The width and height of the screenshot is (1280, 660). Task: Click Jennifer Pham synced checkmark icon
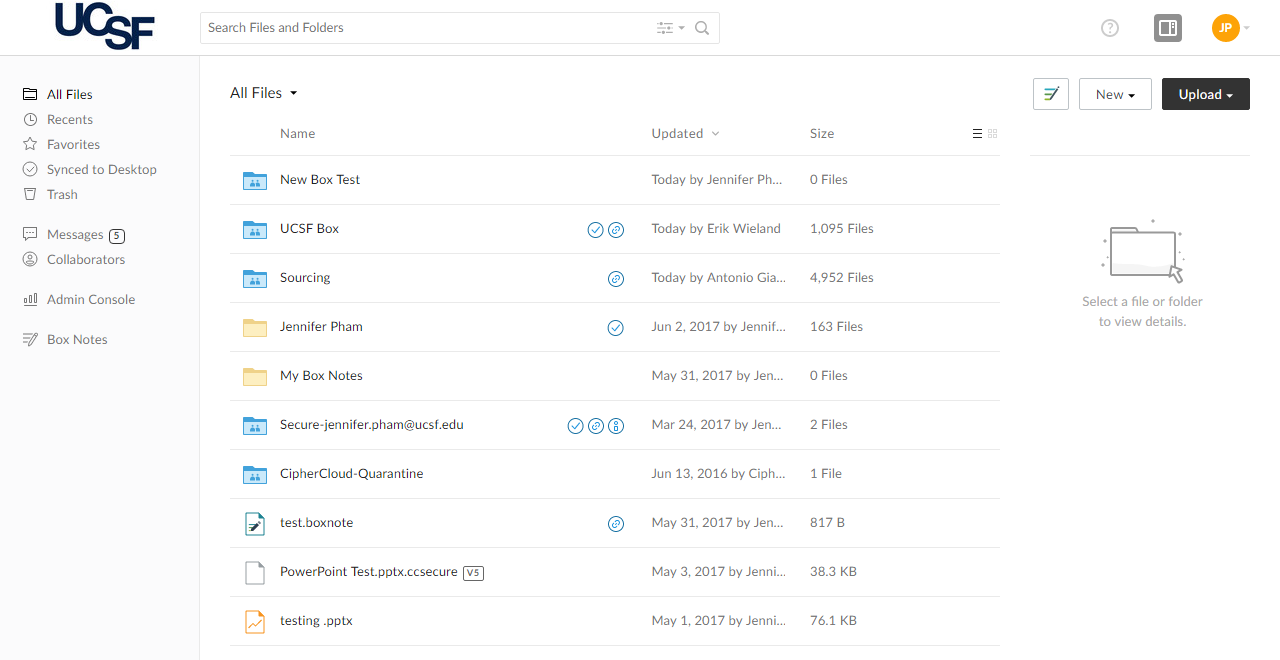click(x=616, y=328)
